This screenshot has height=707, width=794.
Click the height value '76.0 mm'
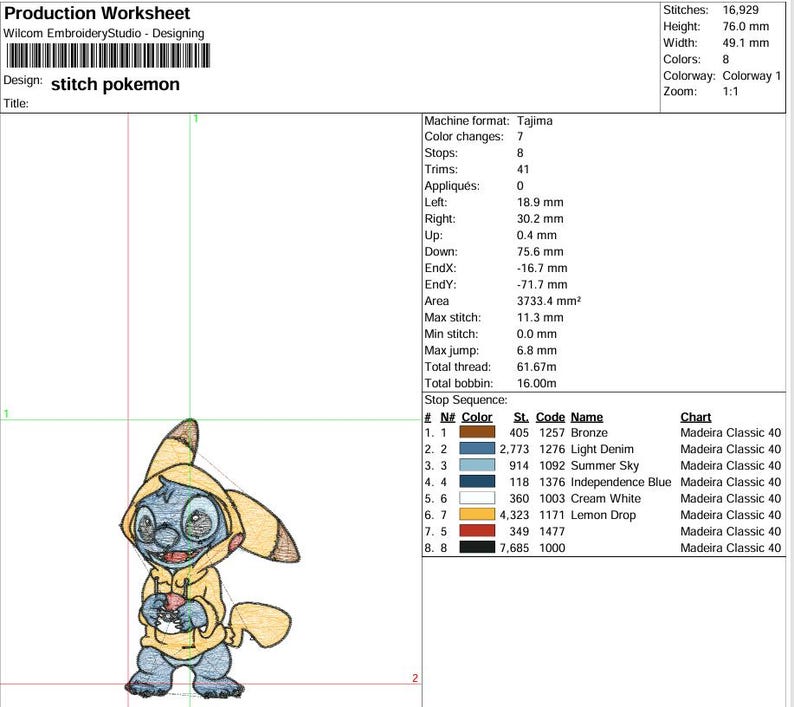pyautogui.click(x=746, y=26)
